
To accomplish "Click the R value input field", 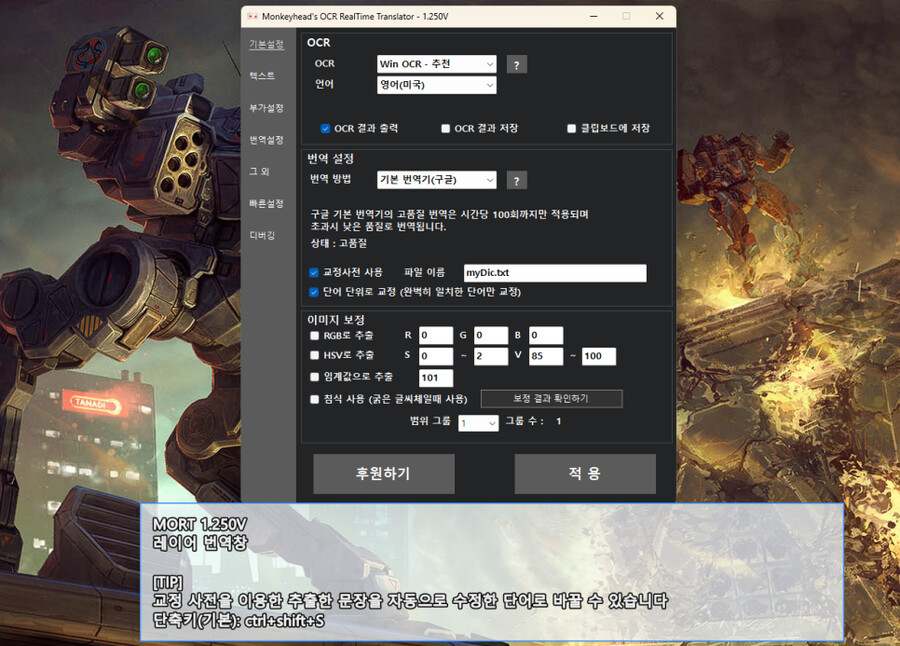I will tap(436, 335).
